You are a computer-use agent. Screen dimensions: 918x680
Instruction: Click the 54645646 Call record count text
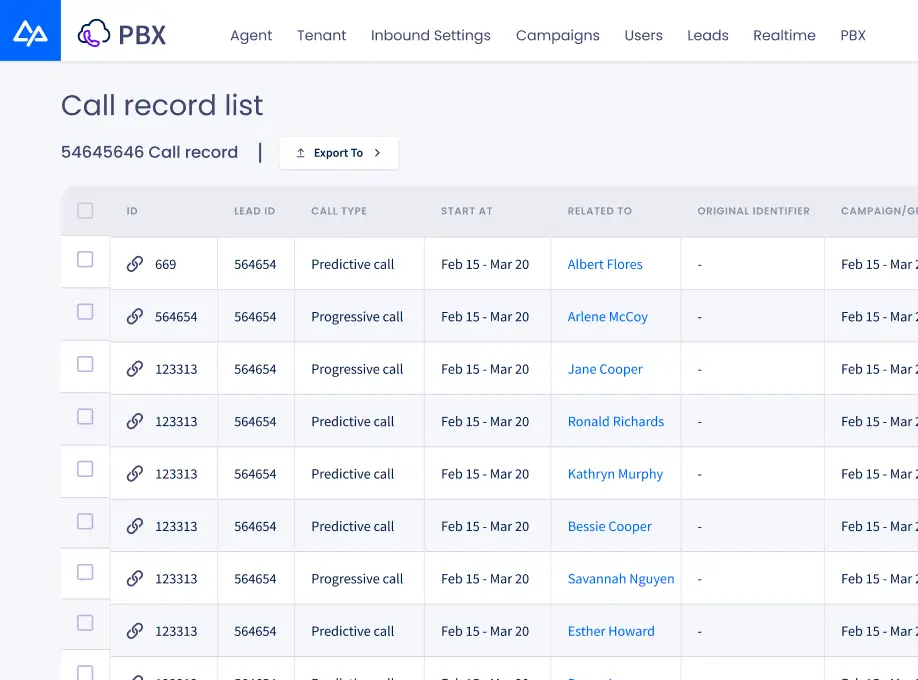pos(149,152)
